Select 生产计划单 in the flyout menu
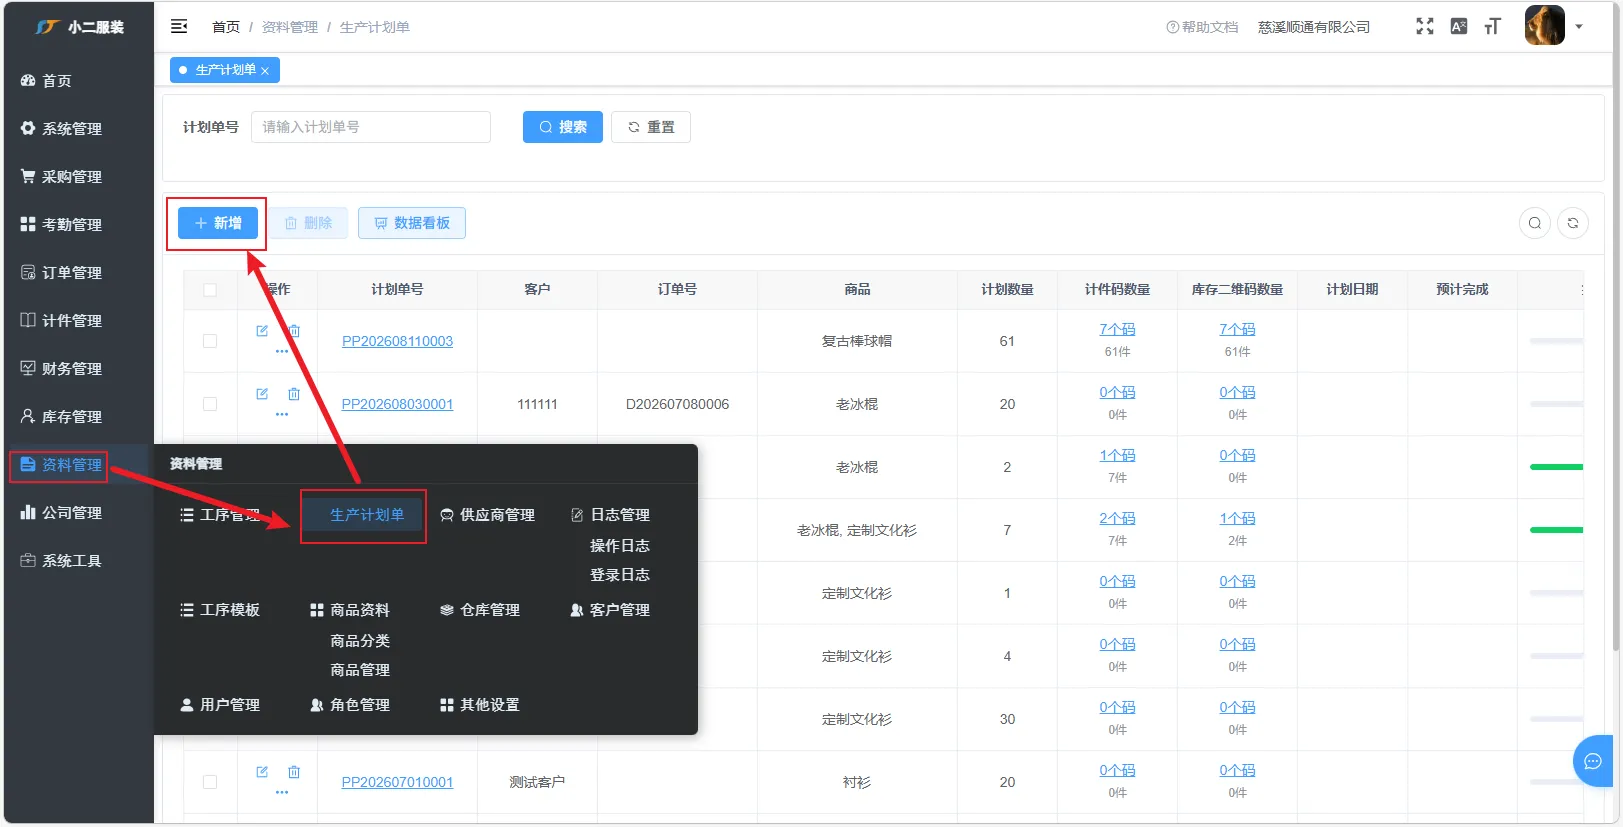 (367, 515)
